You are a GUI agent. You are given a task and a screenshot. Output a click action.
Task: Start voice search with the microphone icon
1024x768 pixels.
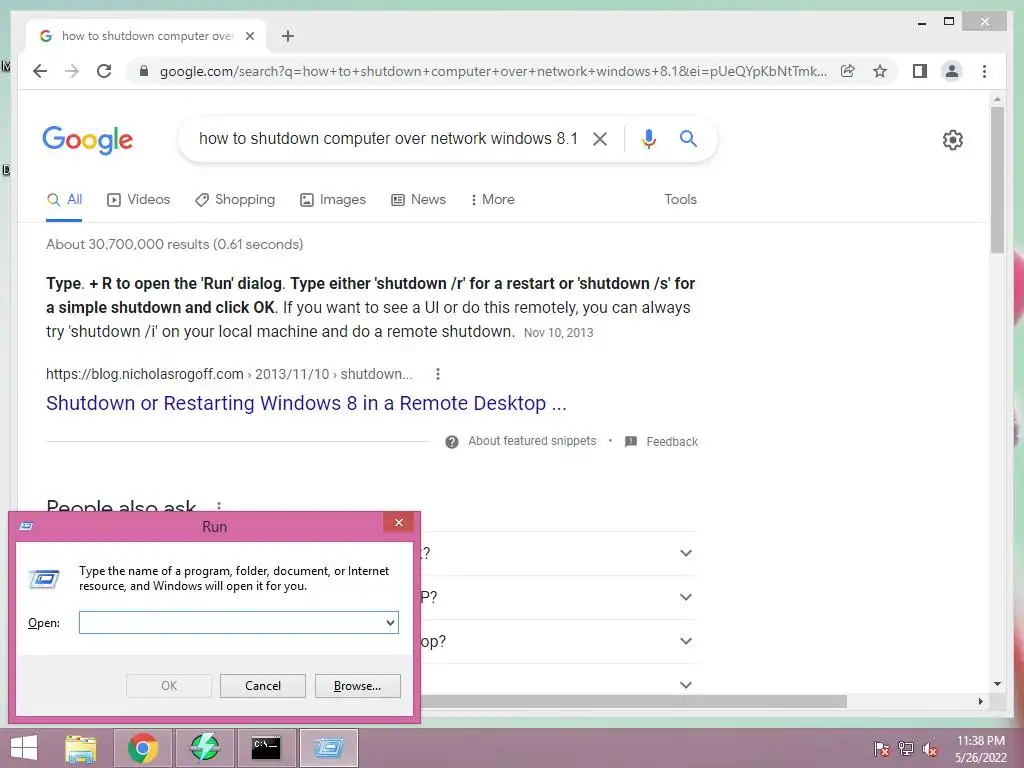(648, 138)
